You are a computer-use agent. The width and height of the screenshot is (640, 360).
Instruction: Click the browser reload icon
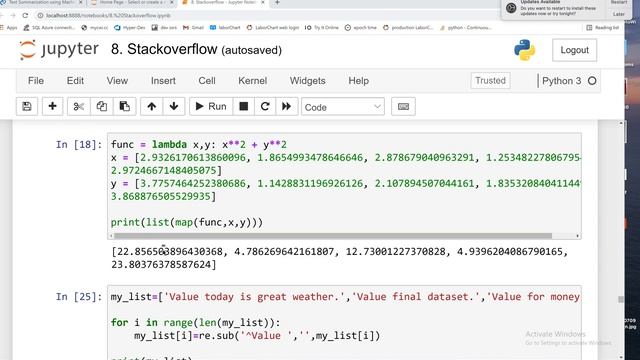point(25,16)
